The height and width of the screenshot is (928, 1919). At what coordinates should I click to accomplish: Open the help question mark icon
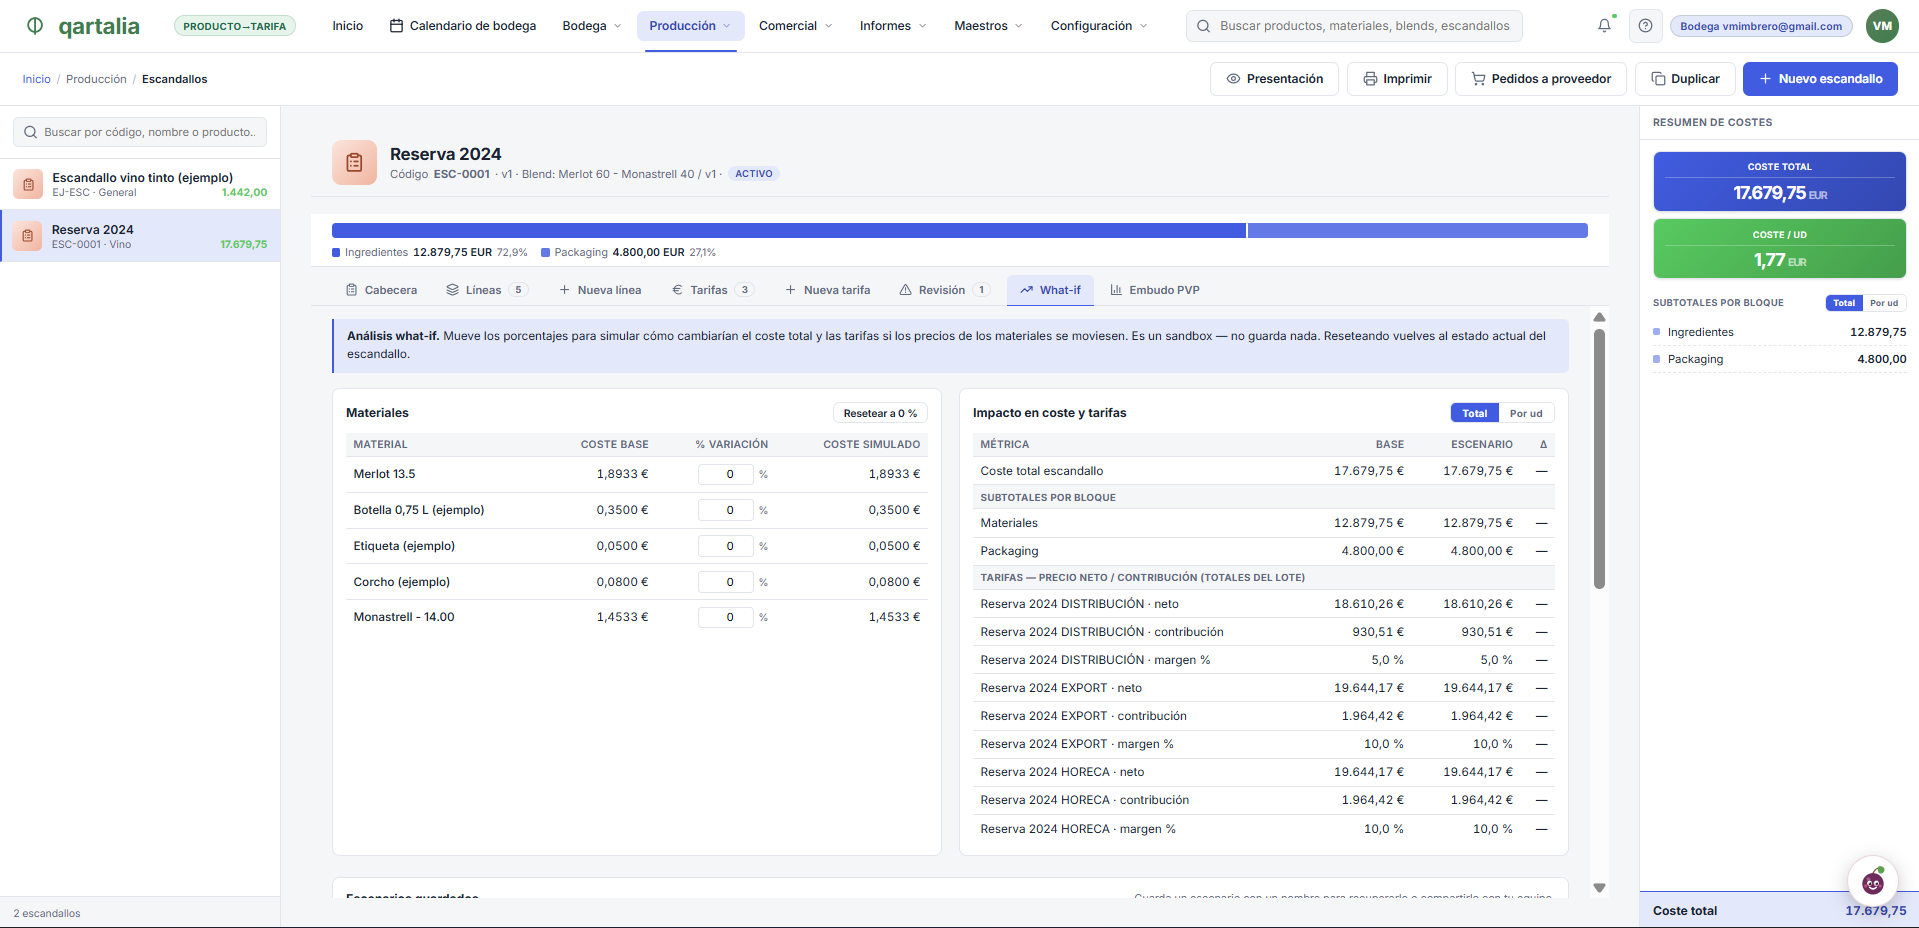(1645, 26)
